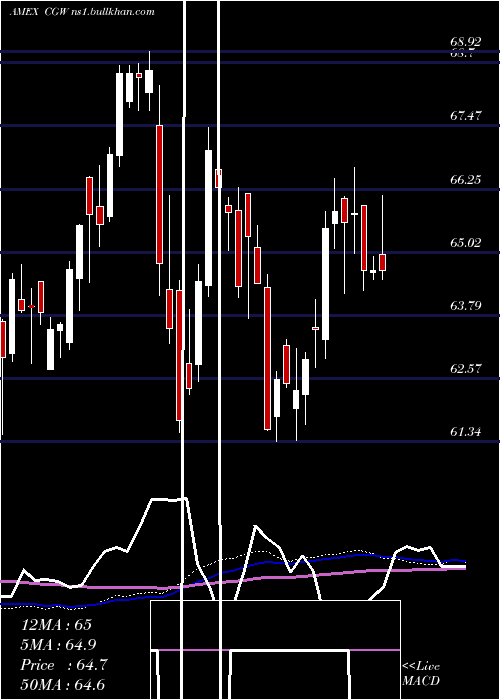The height and width of the screenshot is (700, 500).
Task: Click the 12MA : 65 readout
Action: 56,625
